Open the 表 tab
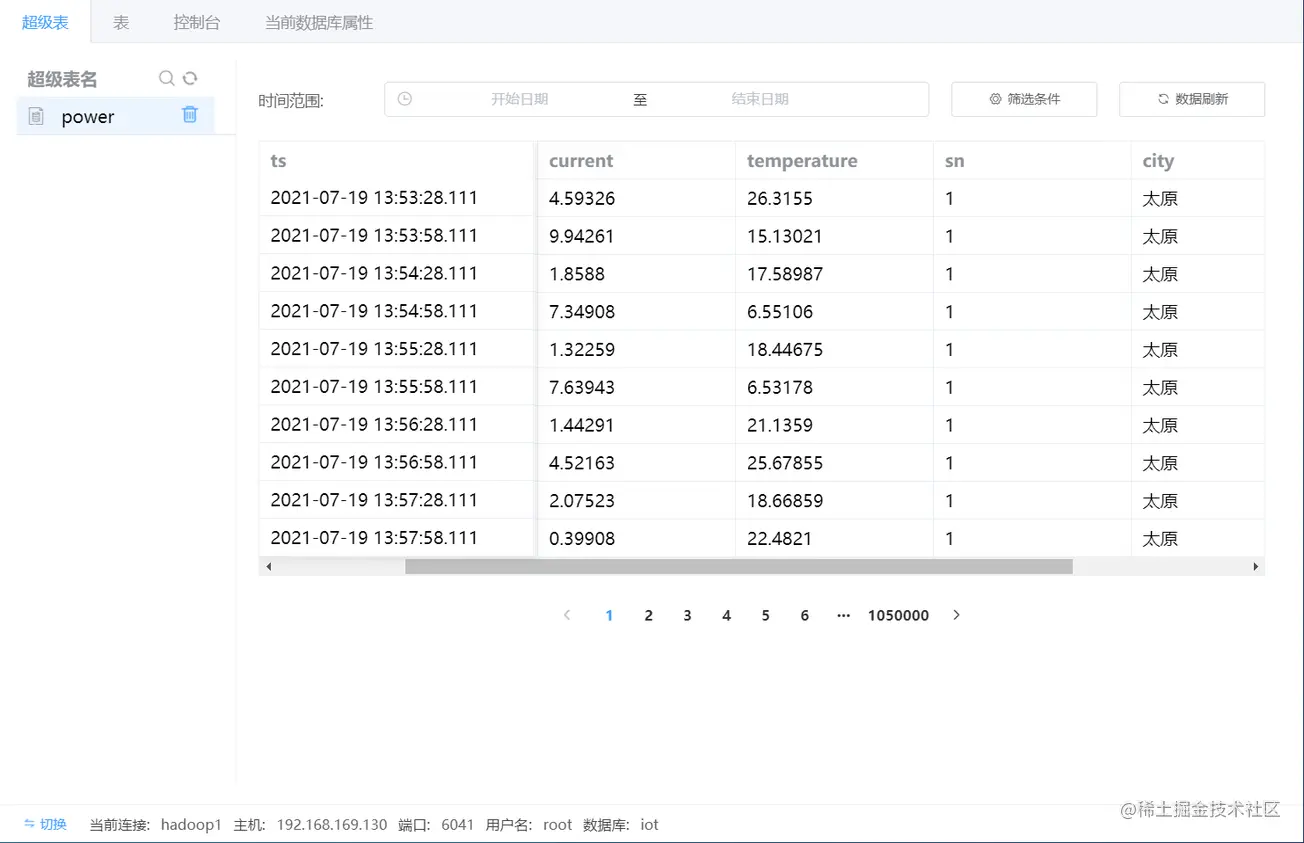The width and height of the screenshot is (1304, 843). [x=121, y=22]
